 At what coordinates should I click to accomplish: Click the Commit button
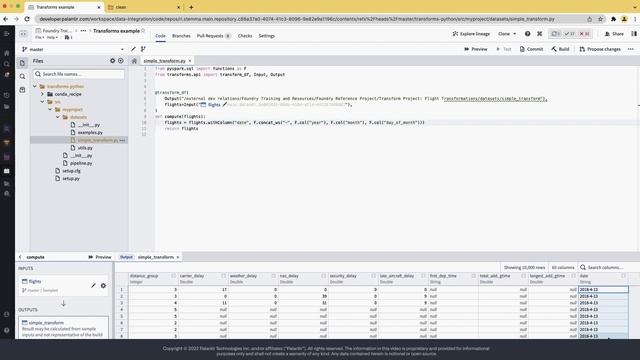531,49
